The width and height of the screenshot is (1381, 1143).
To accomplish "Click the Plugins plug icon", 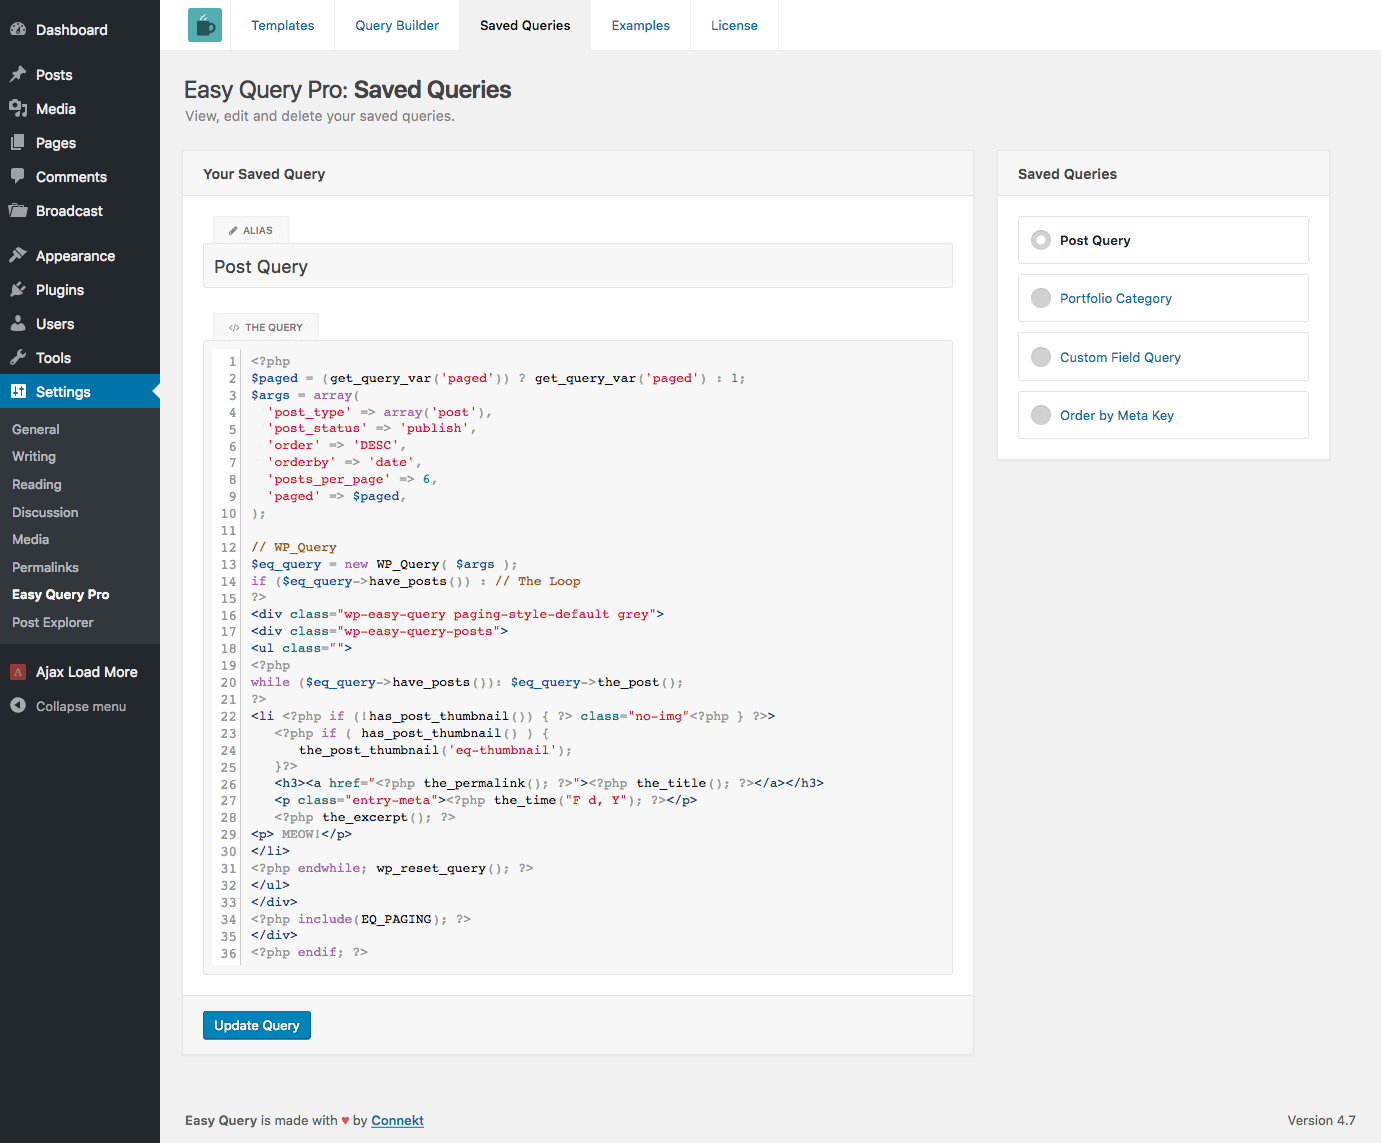I will [18, 290].
